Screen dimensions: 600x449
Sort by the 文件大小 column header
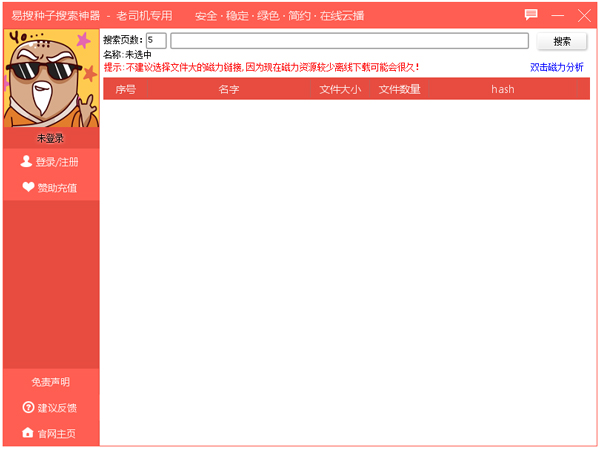point(339,89)
